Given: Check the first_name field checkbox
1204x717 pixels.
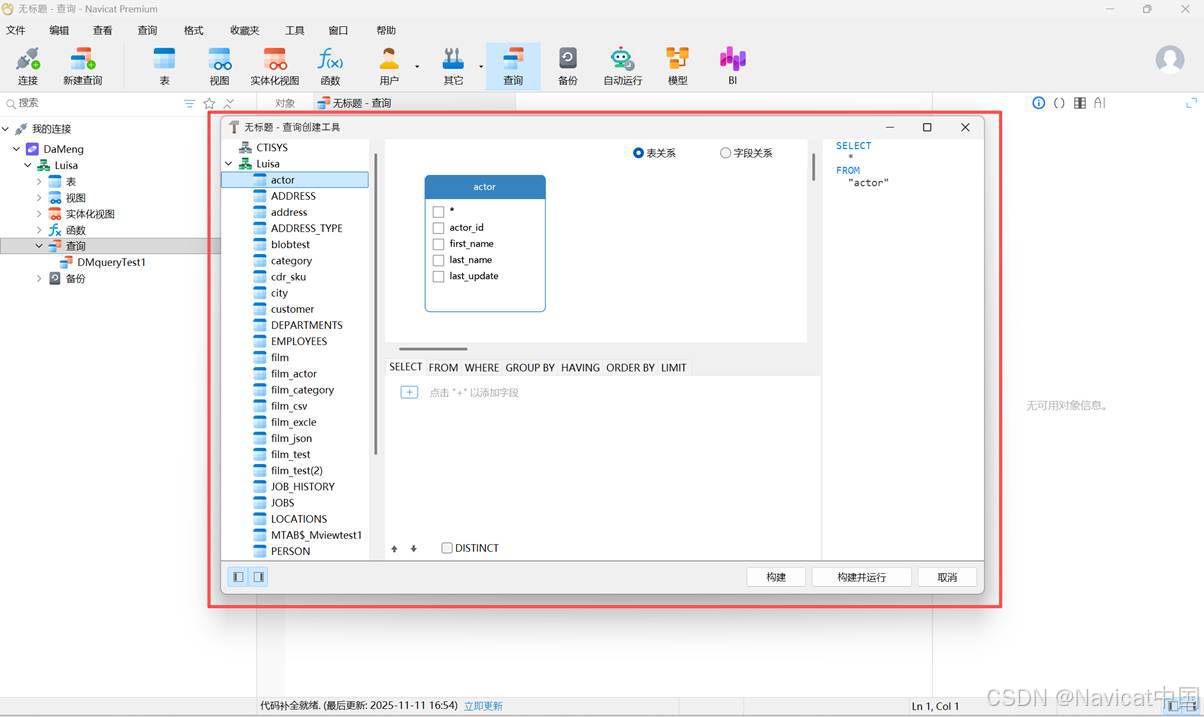Looking at the screenshot, I should [438, 244].
